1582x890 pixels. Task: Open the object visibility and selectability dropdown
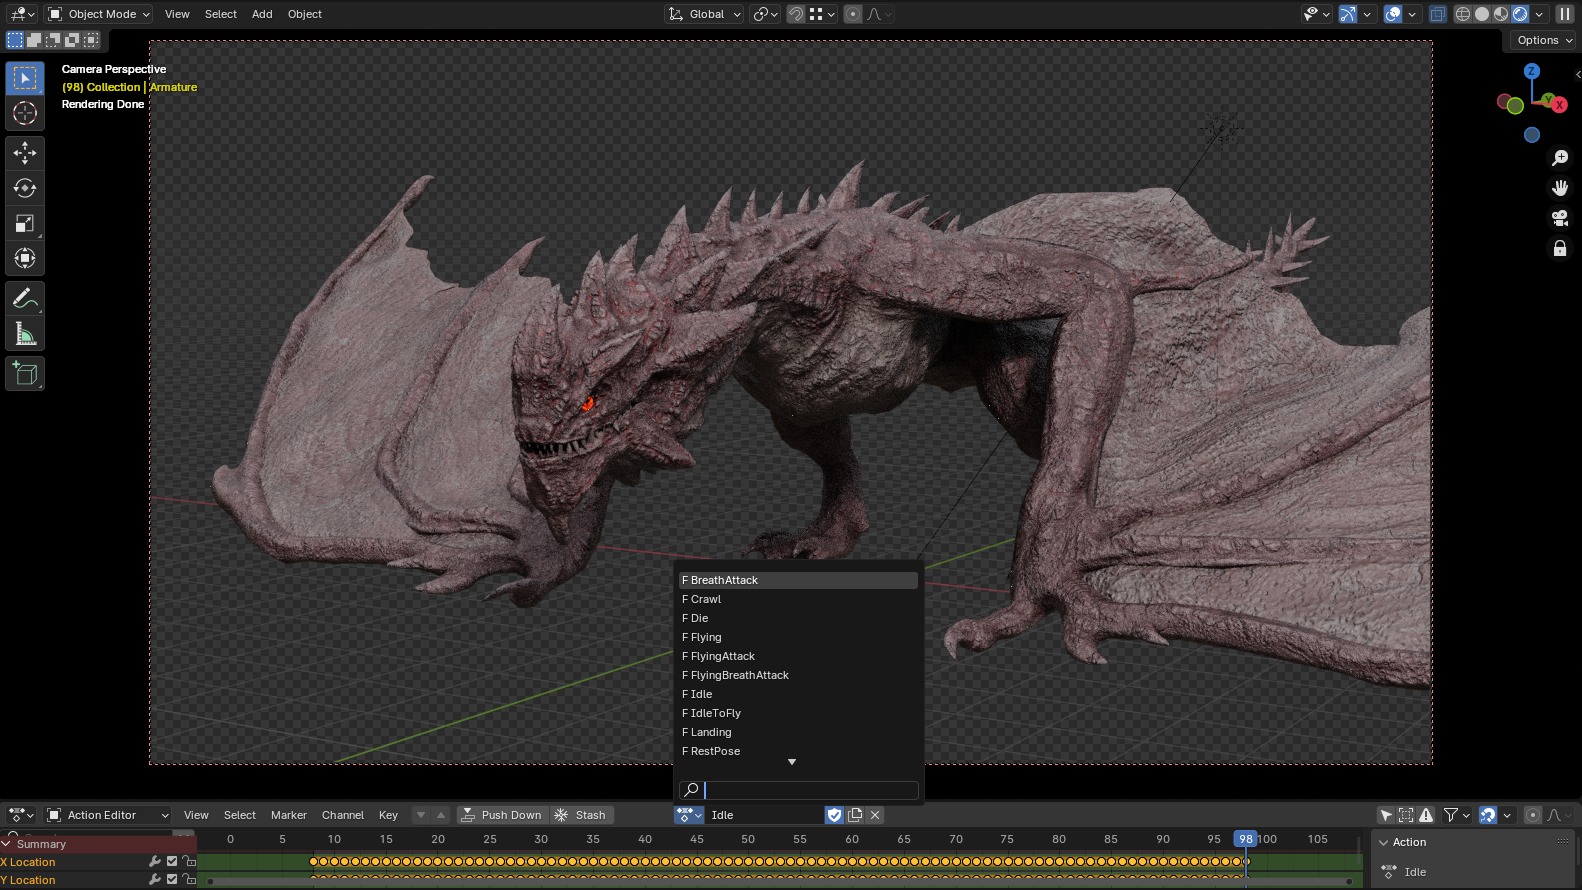tap(1316, 14)
